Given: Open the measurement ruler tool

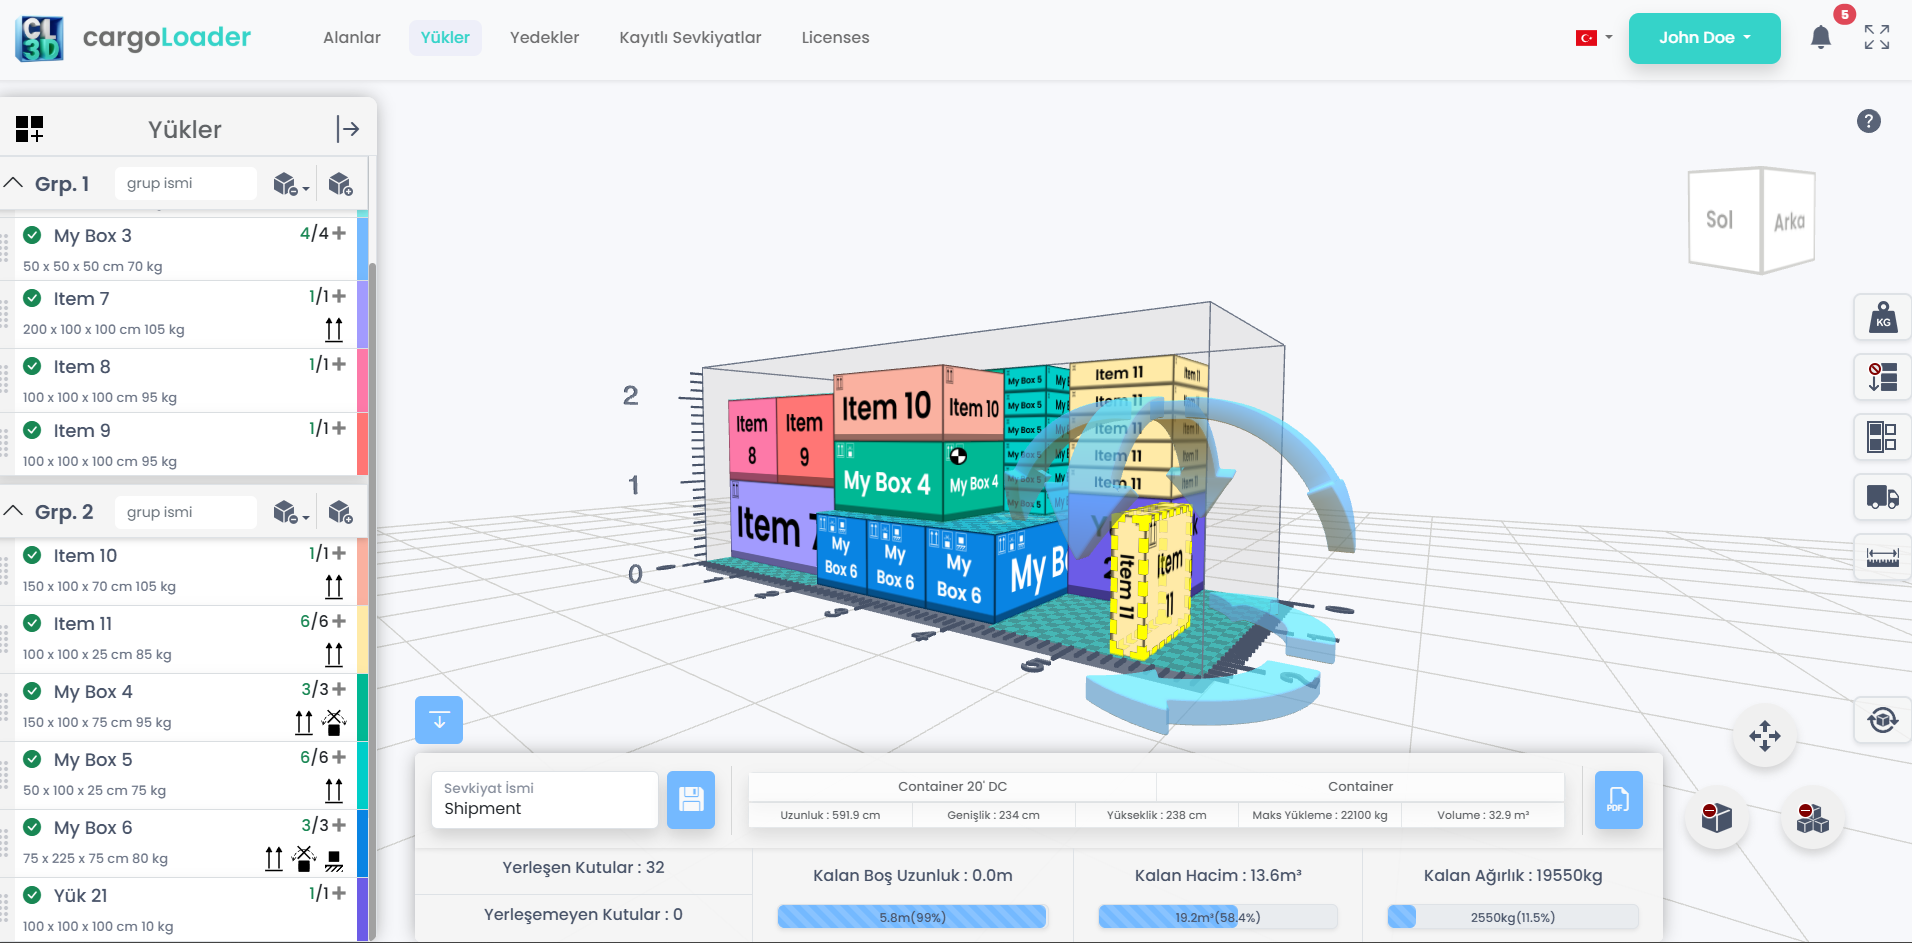Looking at the screenshot, I should [1884, 557].
